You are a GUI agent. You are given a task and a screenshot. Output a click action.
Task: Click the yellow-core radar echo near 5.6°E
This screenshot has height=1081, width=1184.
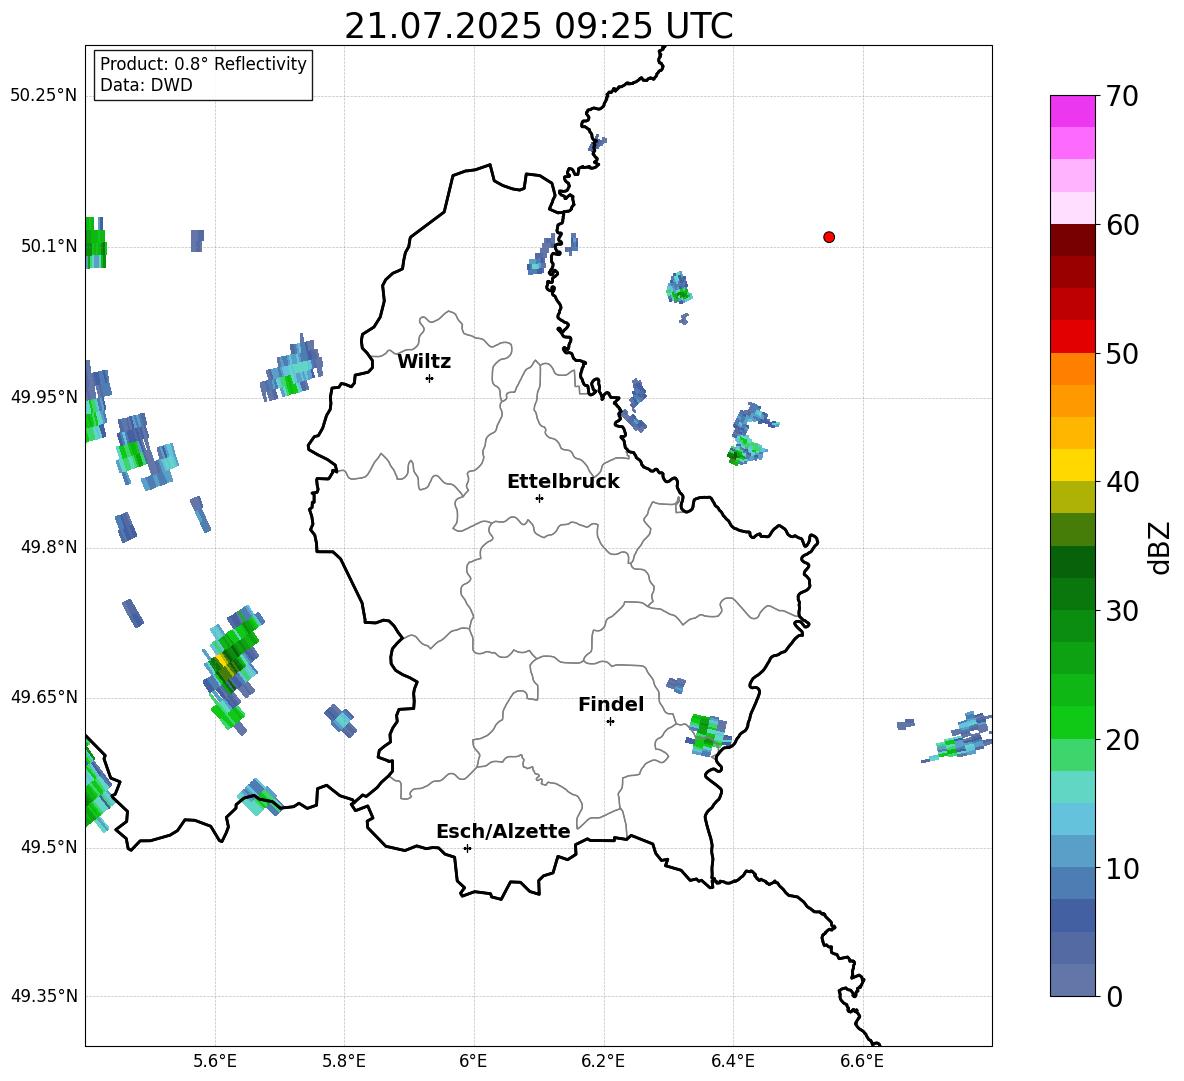coord(231,669)
